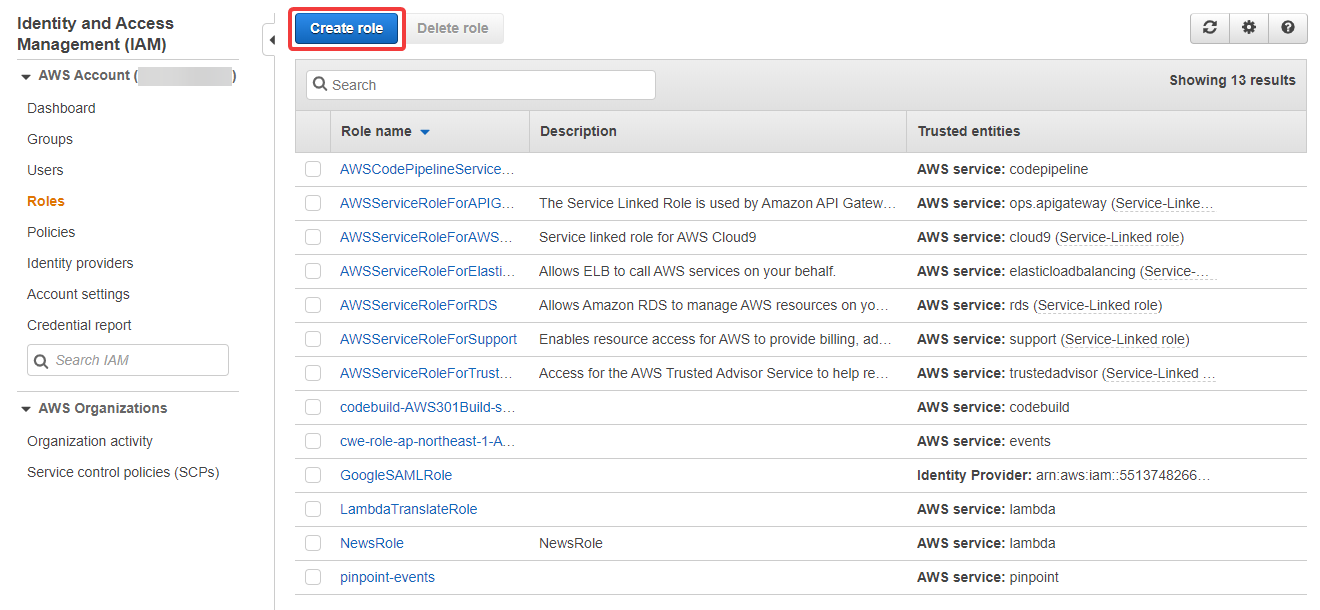
Task: Select Roles in the sidebar
Action: click(x=46, y=201)
